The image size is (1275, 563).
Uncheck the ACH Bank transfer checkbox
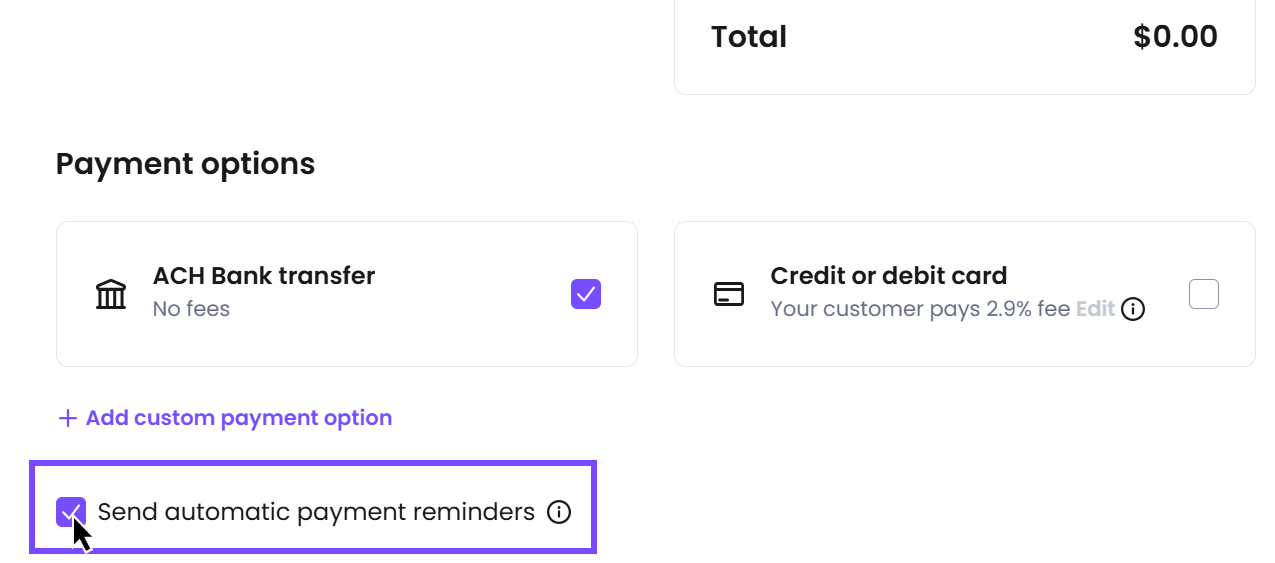586,294
